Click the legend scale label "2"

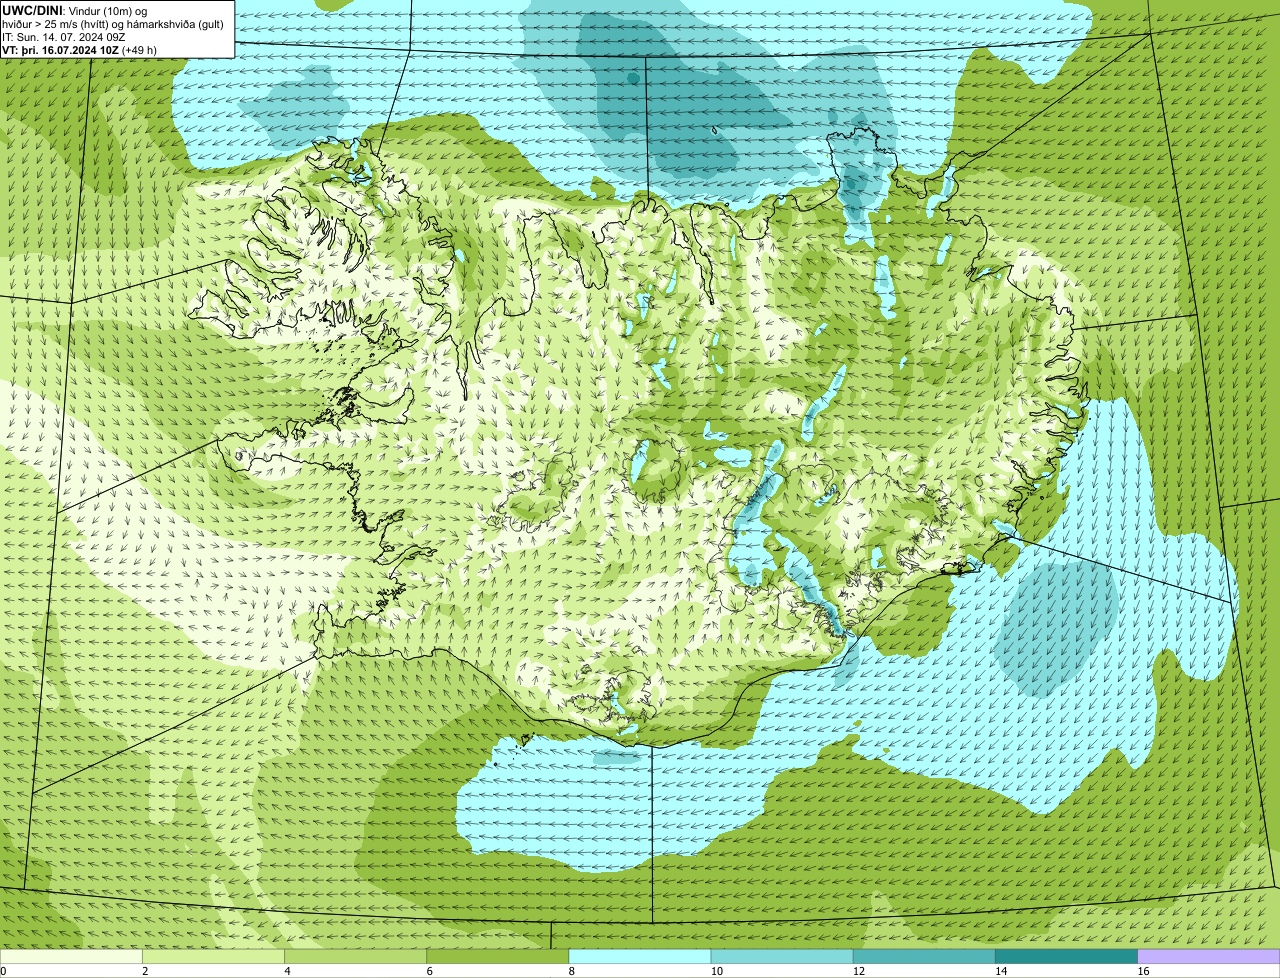pos(145,971)
